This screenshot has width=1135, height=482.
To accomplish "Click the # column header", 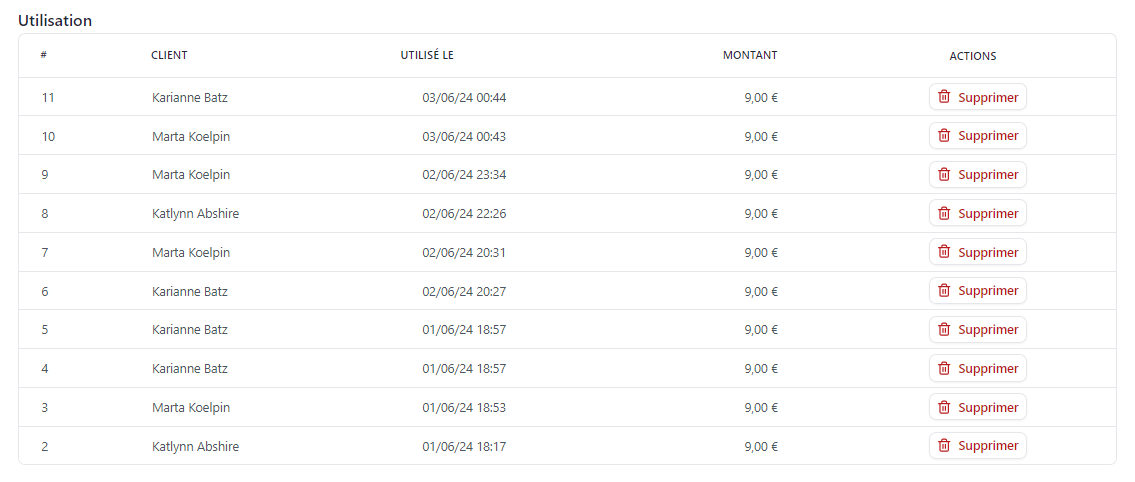I will click(44, 56).
